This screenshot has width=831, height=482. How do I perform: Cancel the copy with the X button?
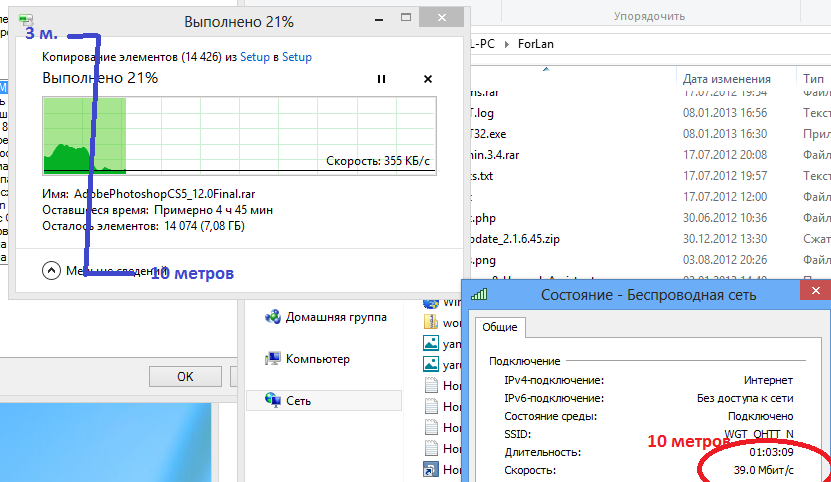pos(428,79)
